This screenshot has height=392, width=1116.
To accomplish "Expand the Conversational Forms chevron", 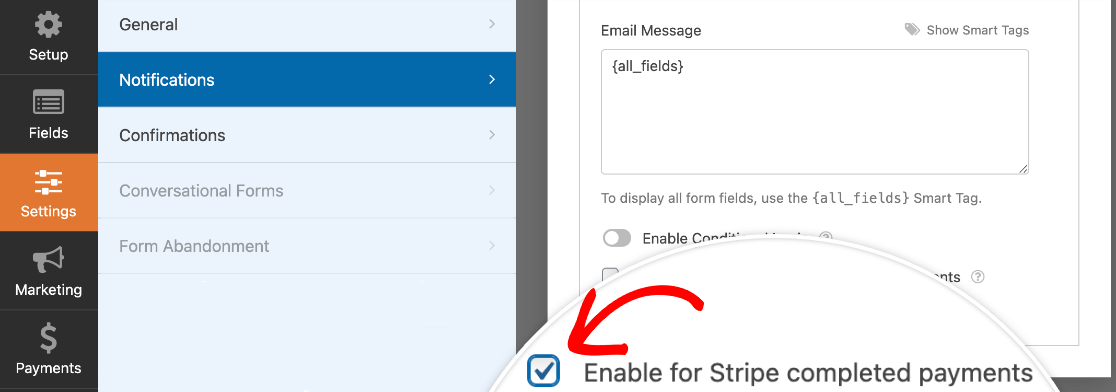I will (x=492, y=191).
